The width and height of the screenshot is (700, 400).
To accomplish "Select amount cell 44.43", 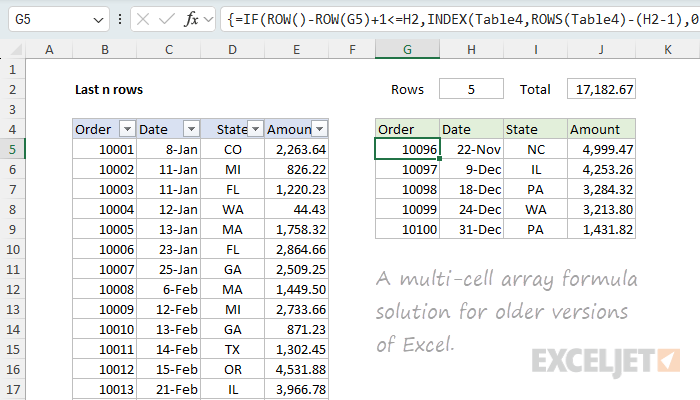I will [x=296, y=209].
